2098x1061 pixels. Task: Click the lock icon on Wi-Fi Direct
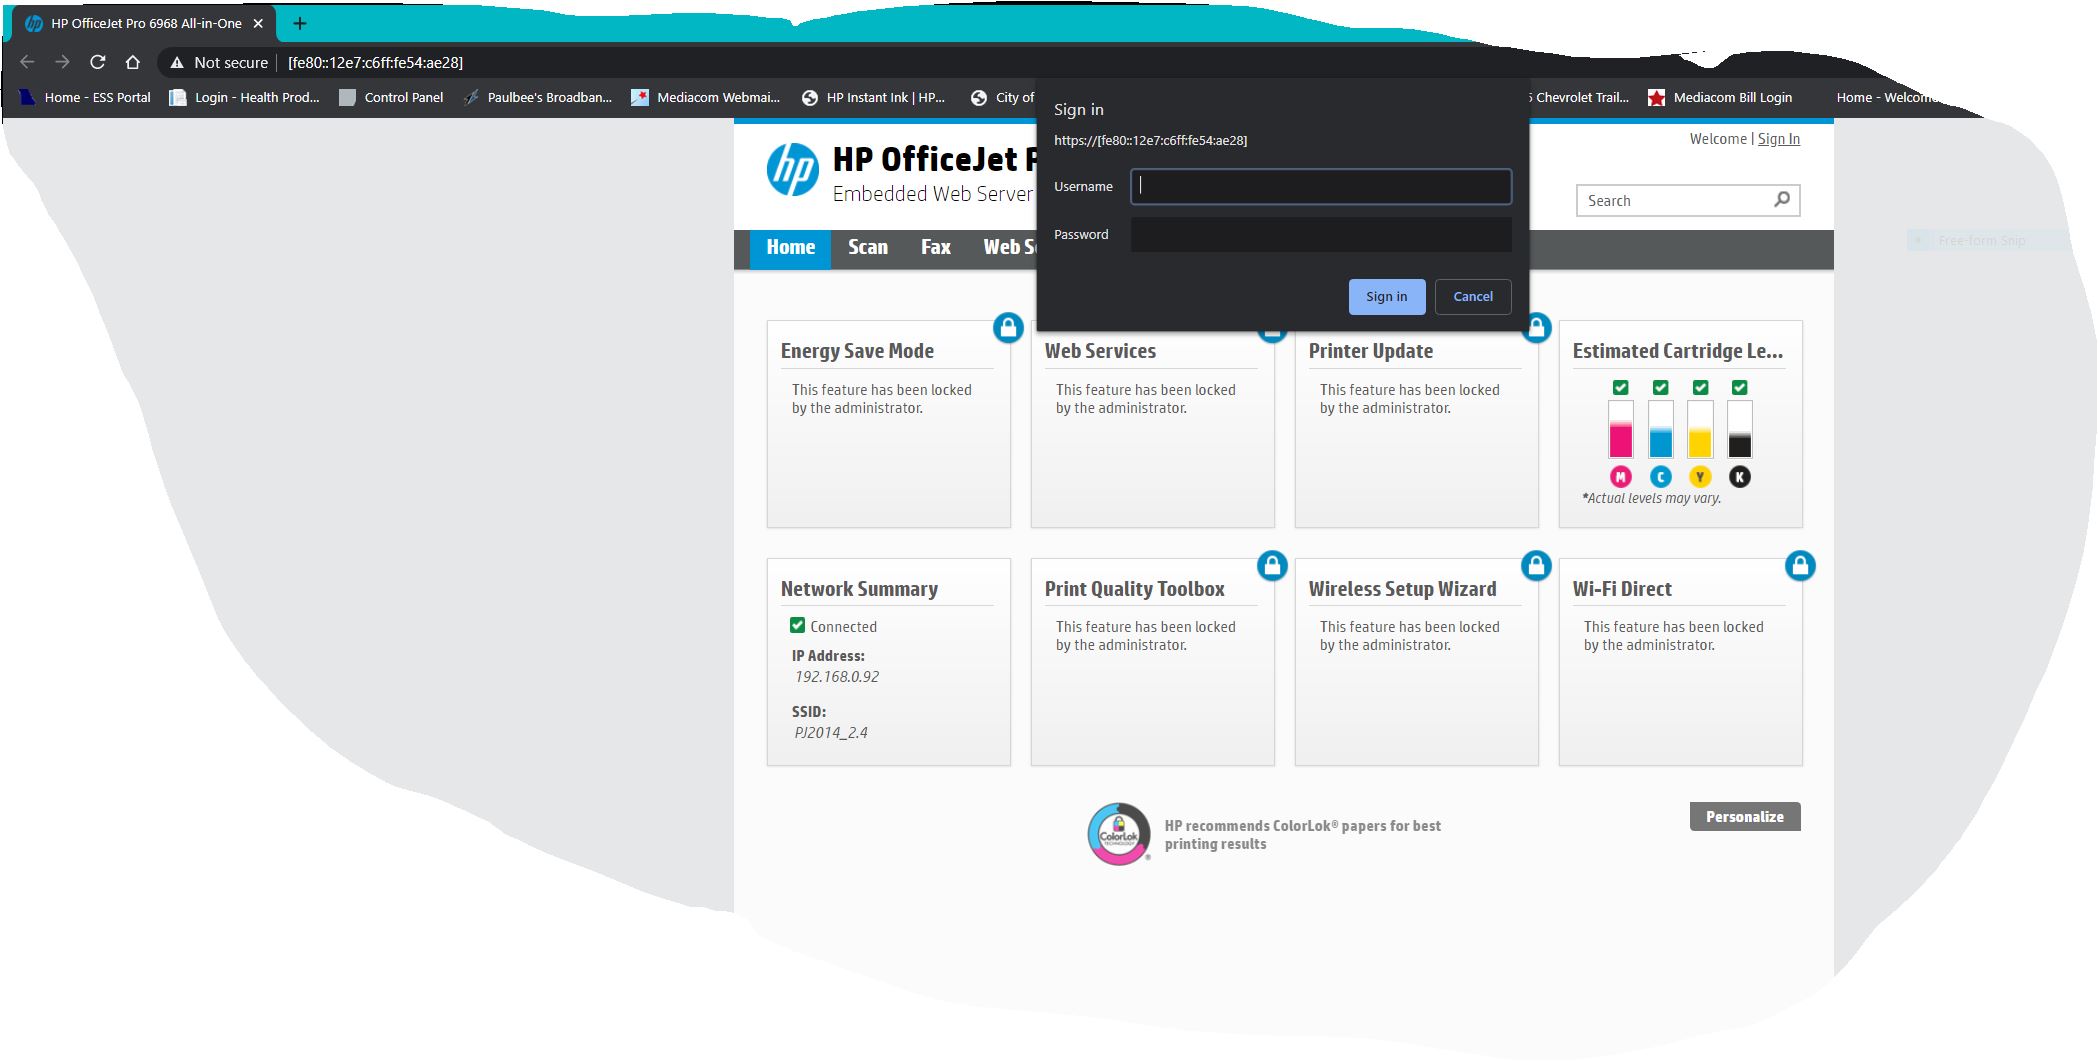[x=1800, y=565]
